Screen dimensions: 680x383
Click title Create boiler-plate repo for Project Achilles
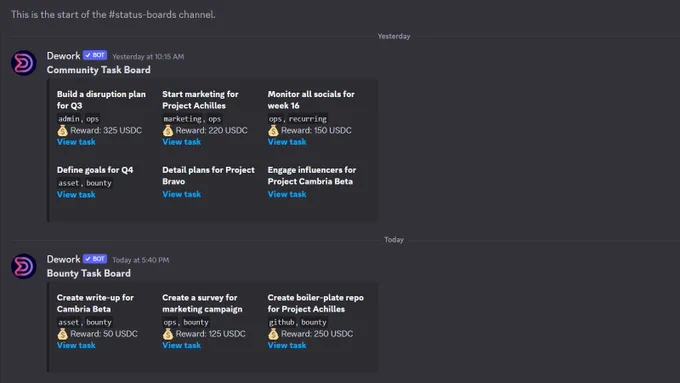316,303
